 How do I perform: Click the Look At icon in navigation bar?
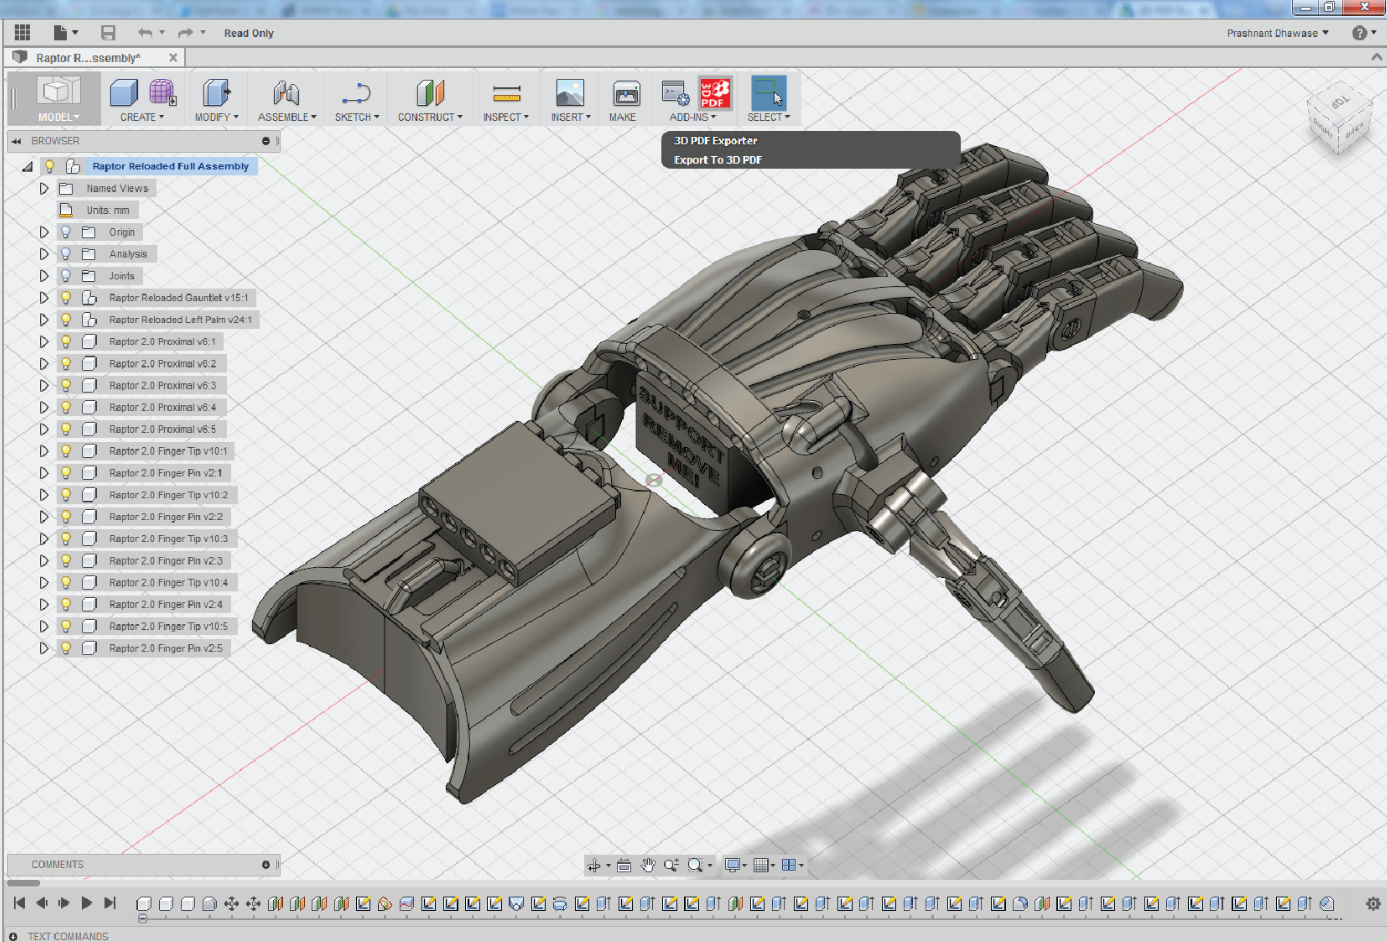pos(624,865)
